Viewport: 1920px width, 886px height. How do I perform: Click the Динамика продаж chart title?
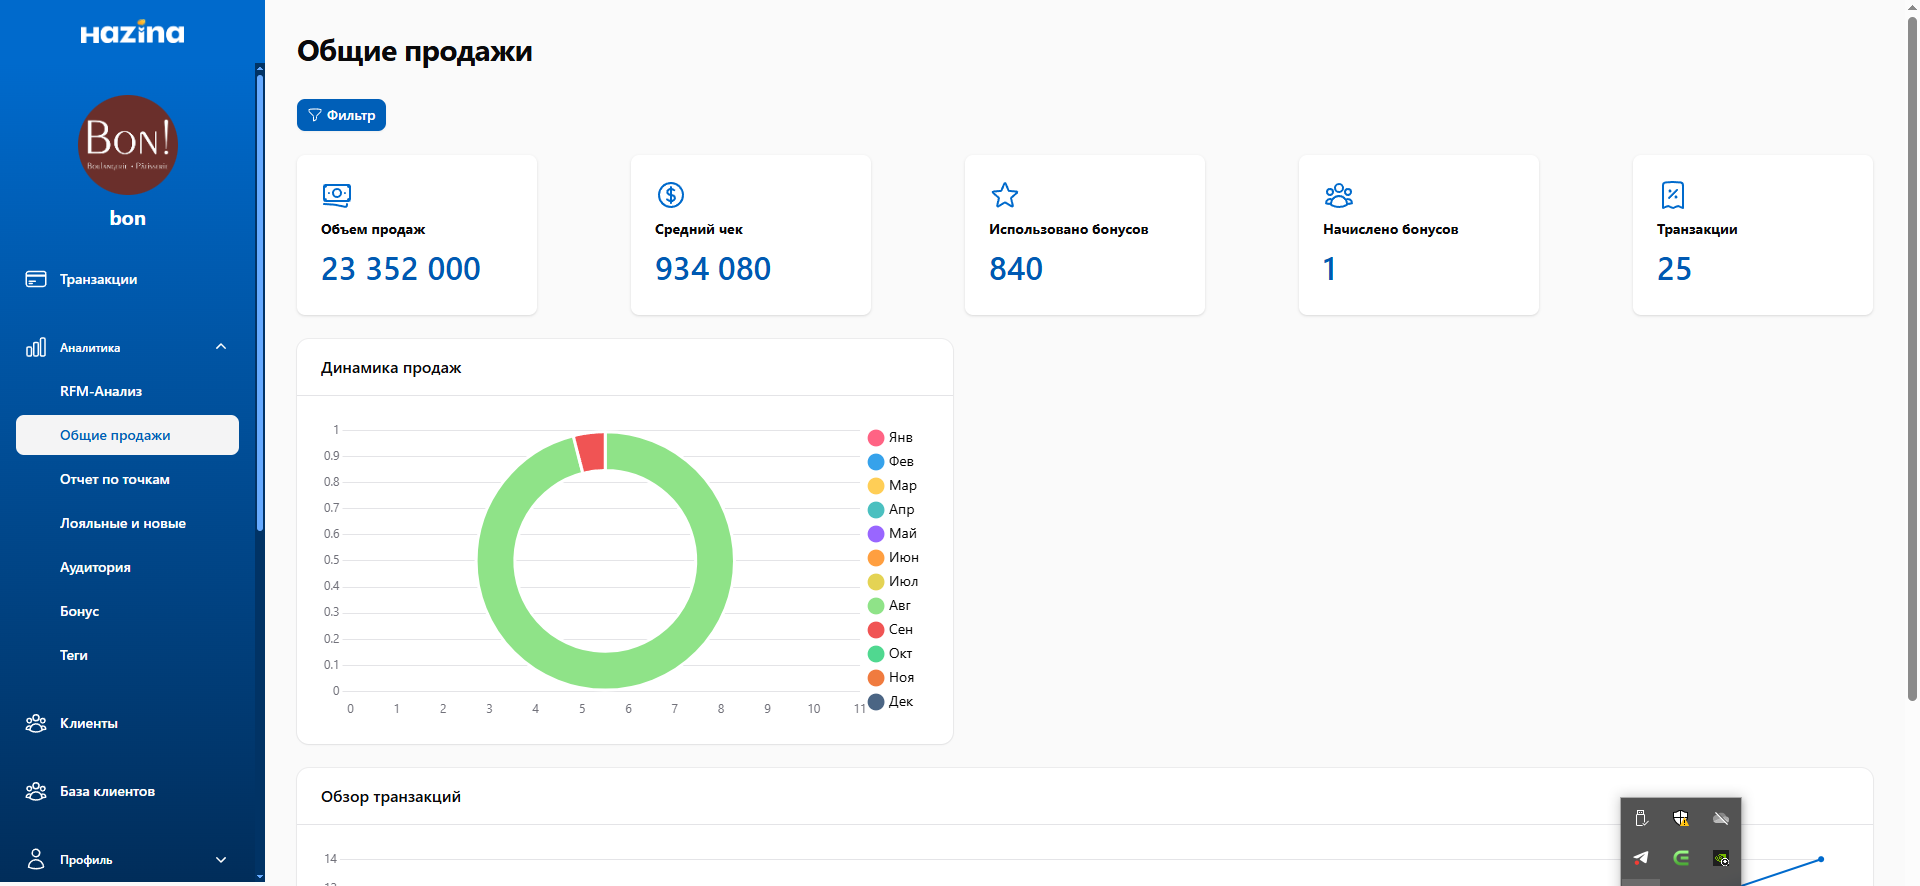(x=391, y=368)
